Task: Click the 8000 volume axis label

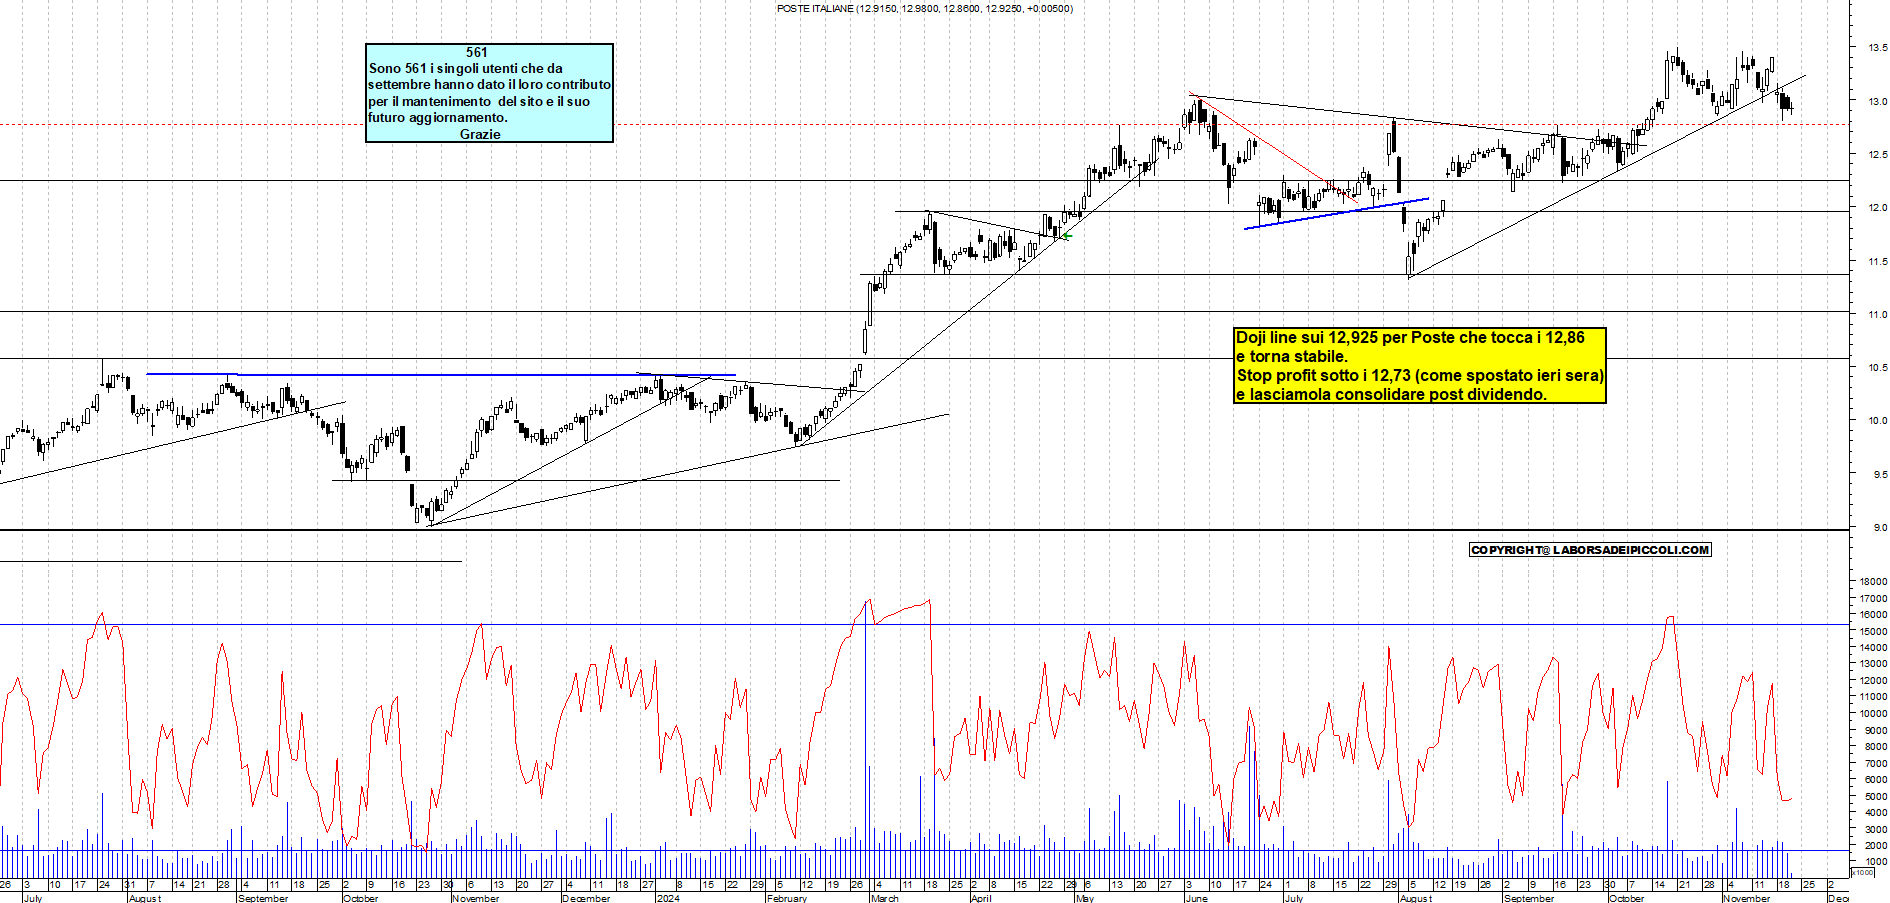Action: click(1875, 746)
